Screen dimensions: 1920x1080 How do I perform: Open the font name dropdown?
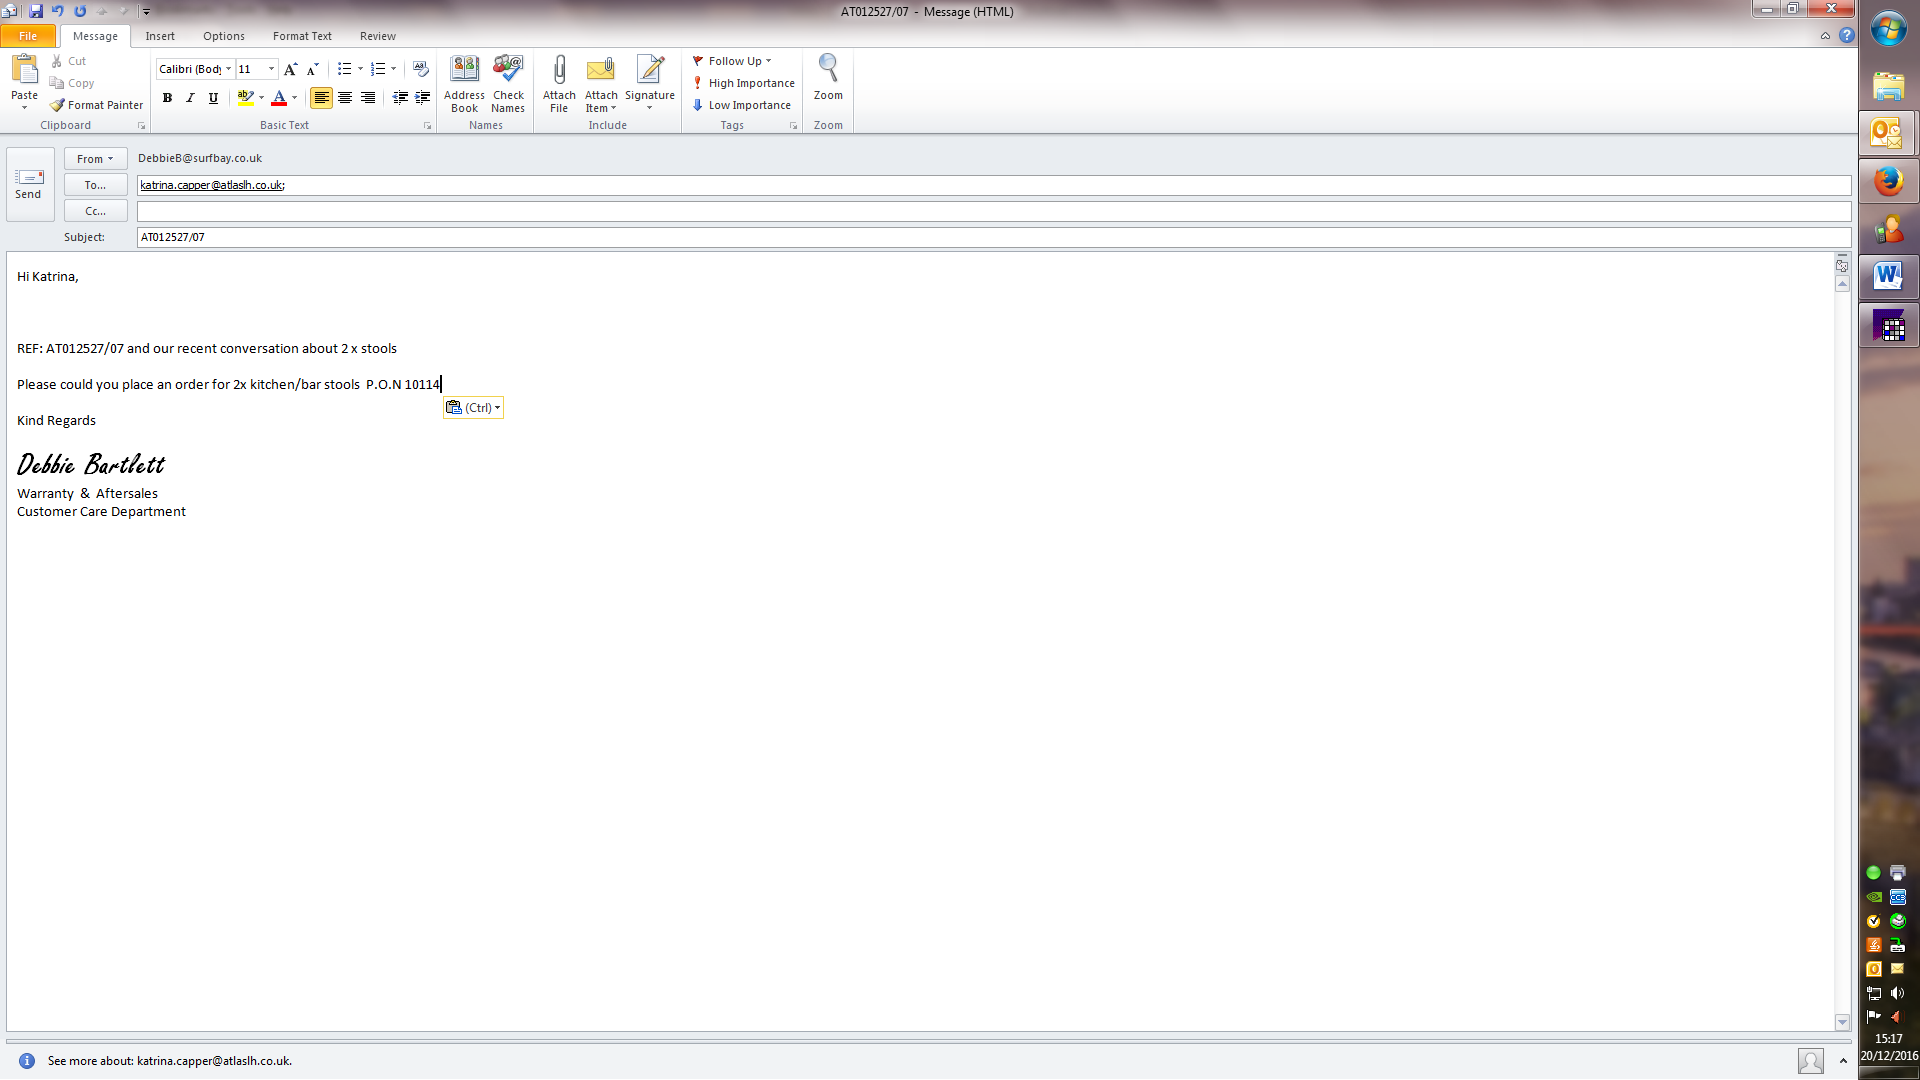(x=228, y=69)
